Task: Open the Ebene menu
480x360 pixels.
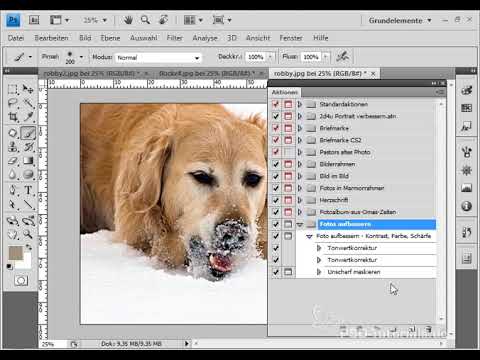Action: 110,38
